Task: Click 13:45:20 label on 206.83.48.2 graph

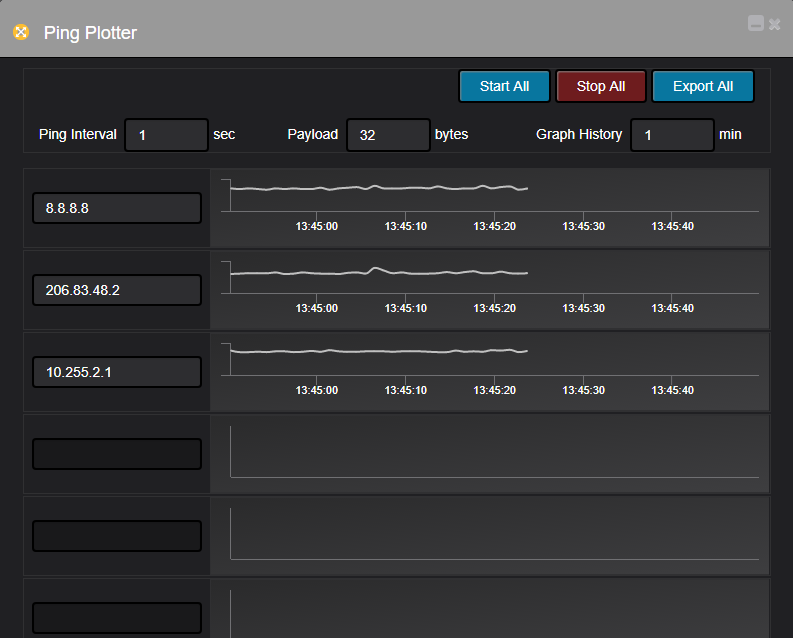Action: [x=495, y=308]
